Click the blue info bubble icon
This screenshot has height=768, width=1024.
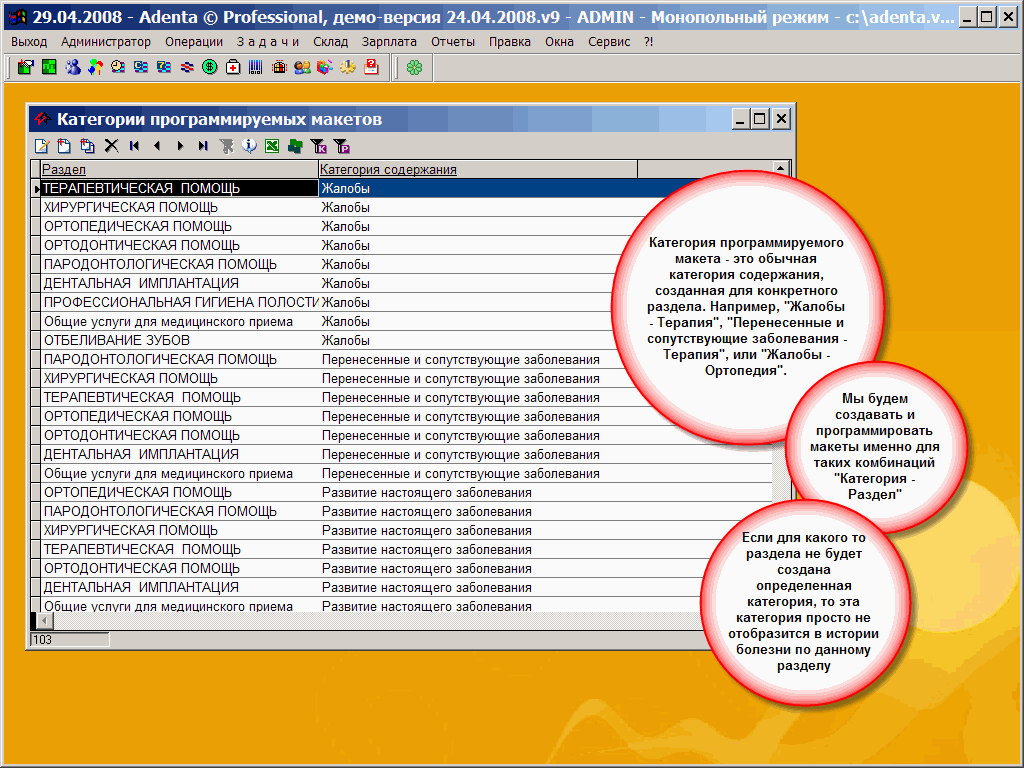pyautogui.click(x=249, y=146)
